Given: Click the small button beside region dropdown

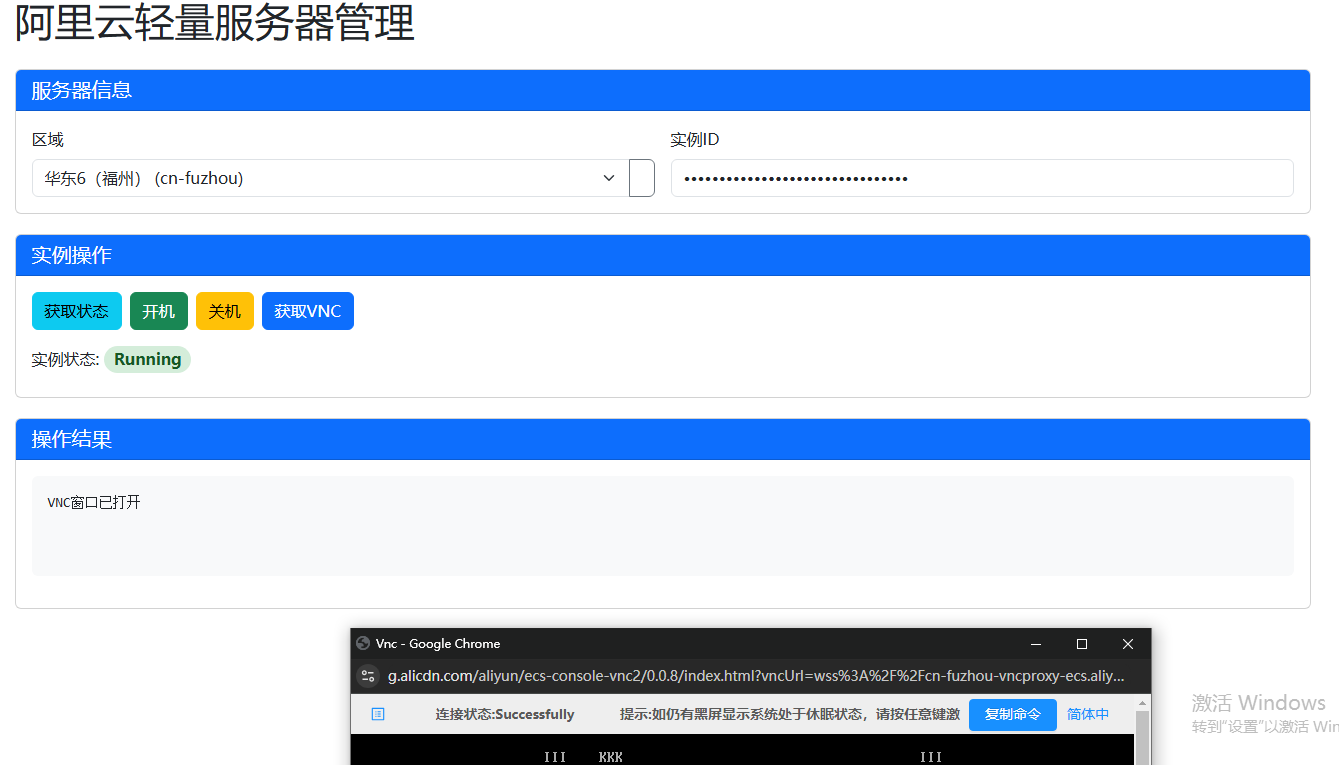Looking at the screenshot, I should 642,178.
